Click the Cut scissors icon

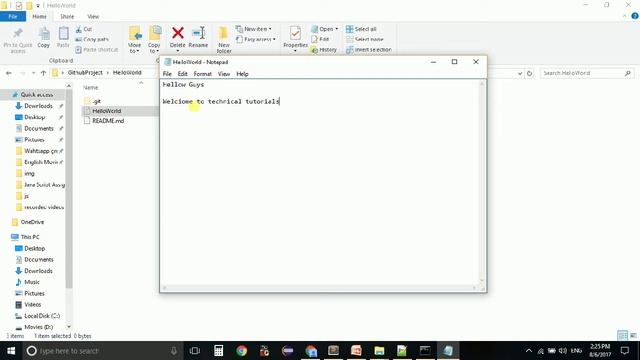click(79, 29)
